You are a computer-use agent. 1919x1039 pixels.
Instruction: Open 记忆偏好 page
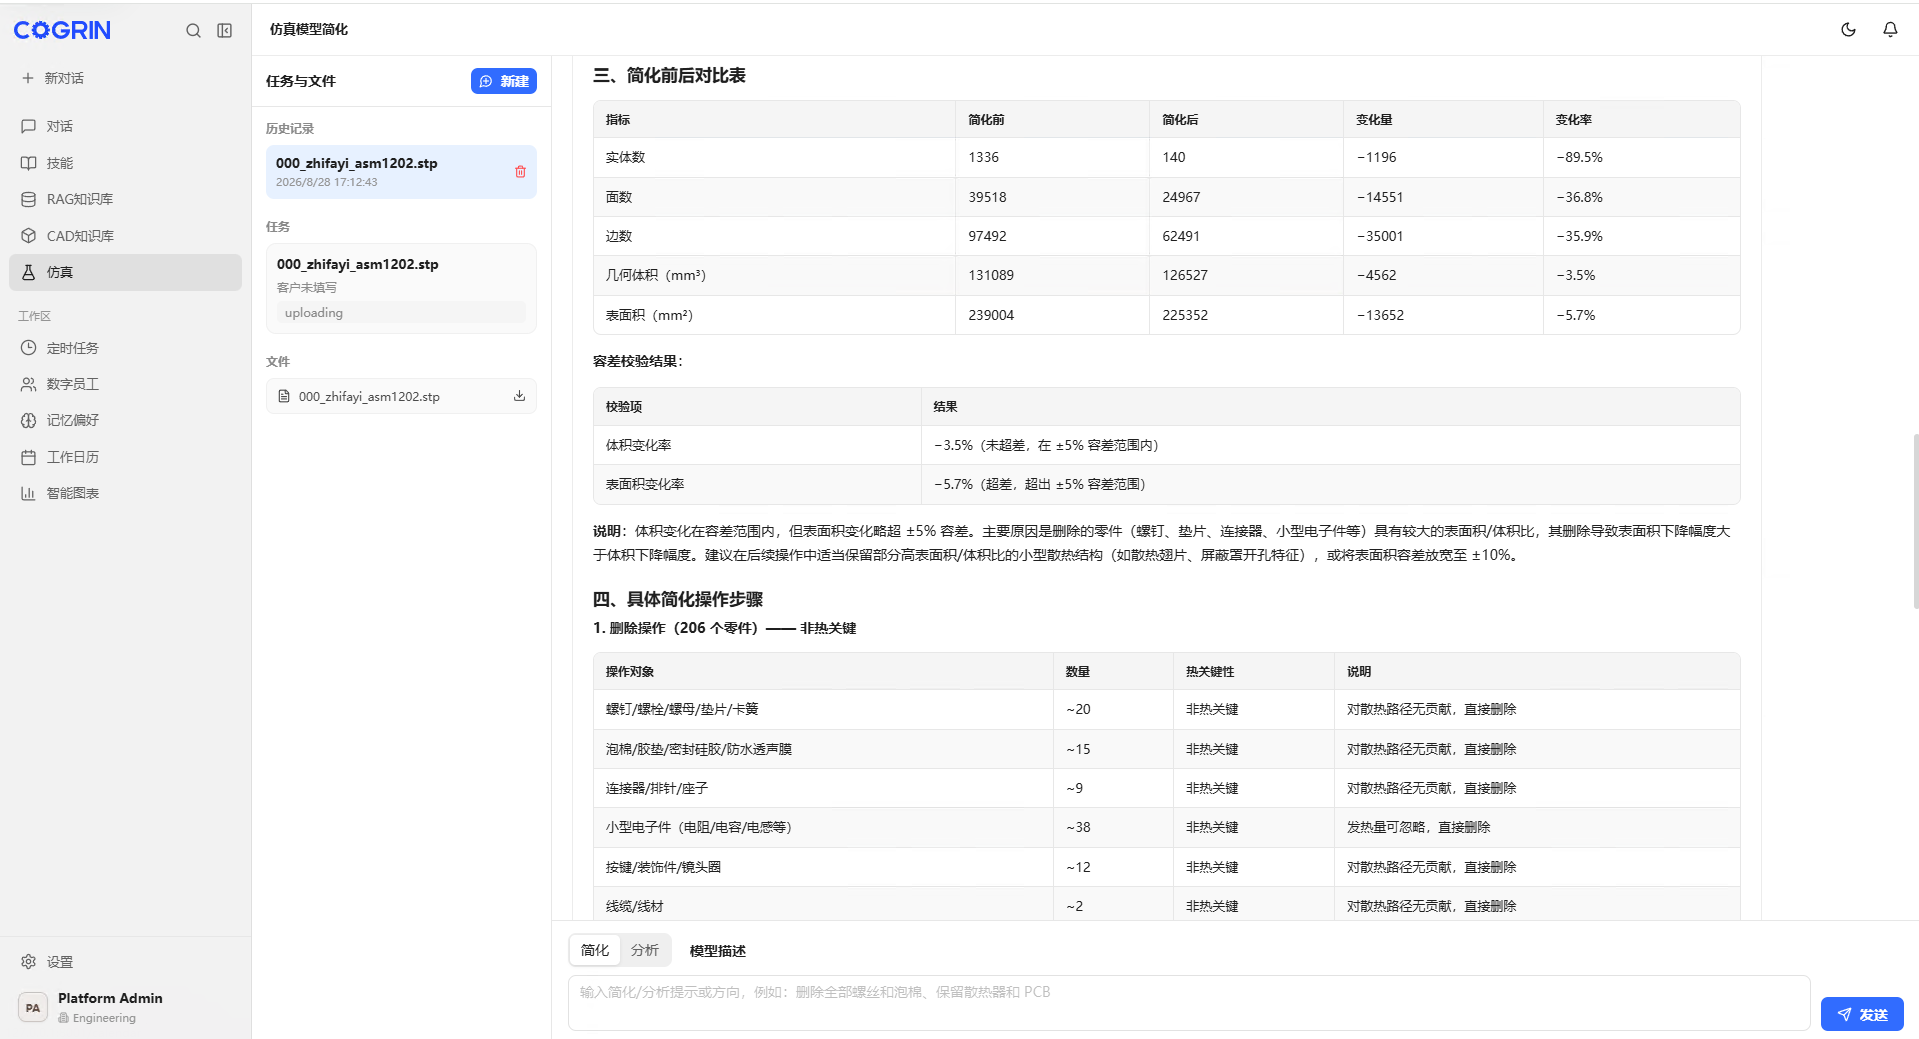[x=125, y=420]
